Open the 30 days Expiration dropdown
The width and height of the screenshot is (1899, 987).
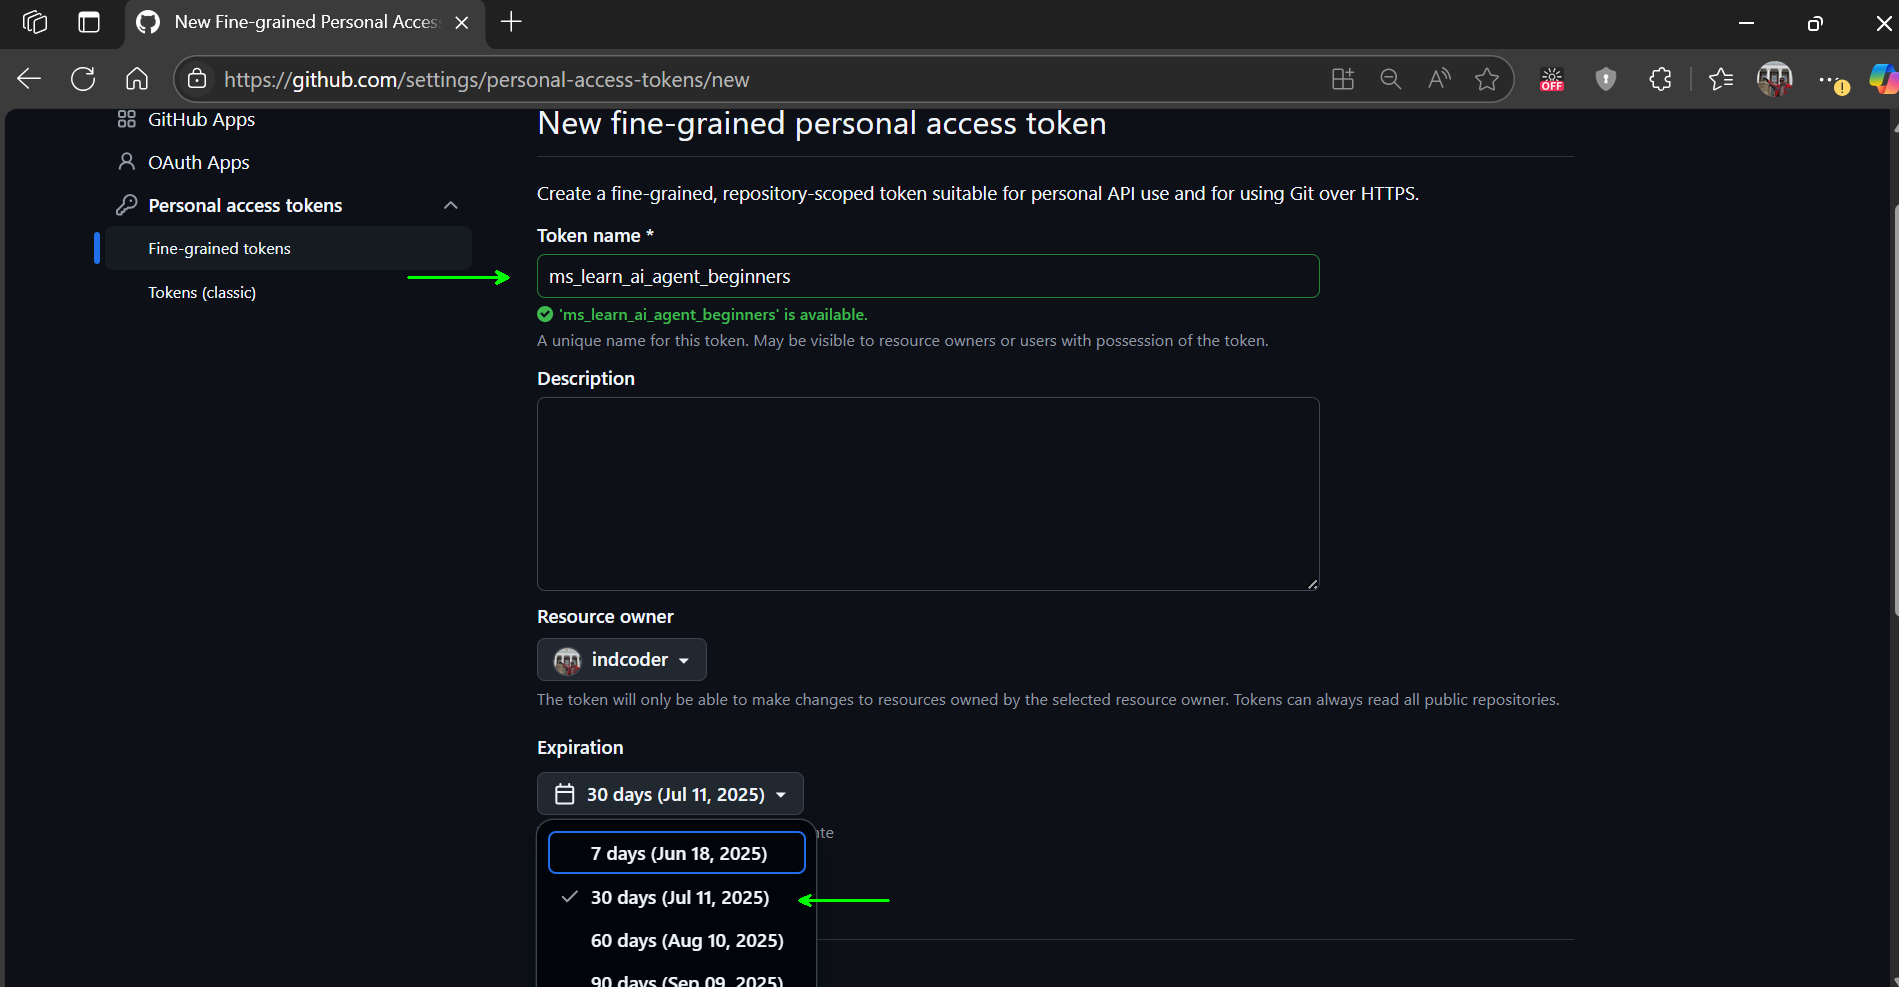669,793
